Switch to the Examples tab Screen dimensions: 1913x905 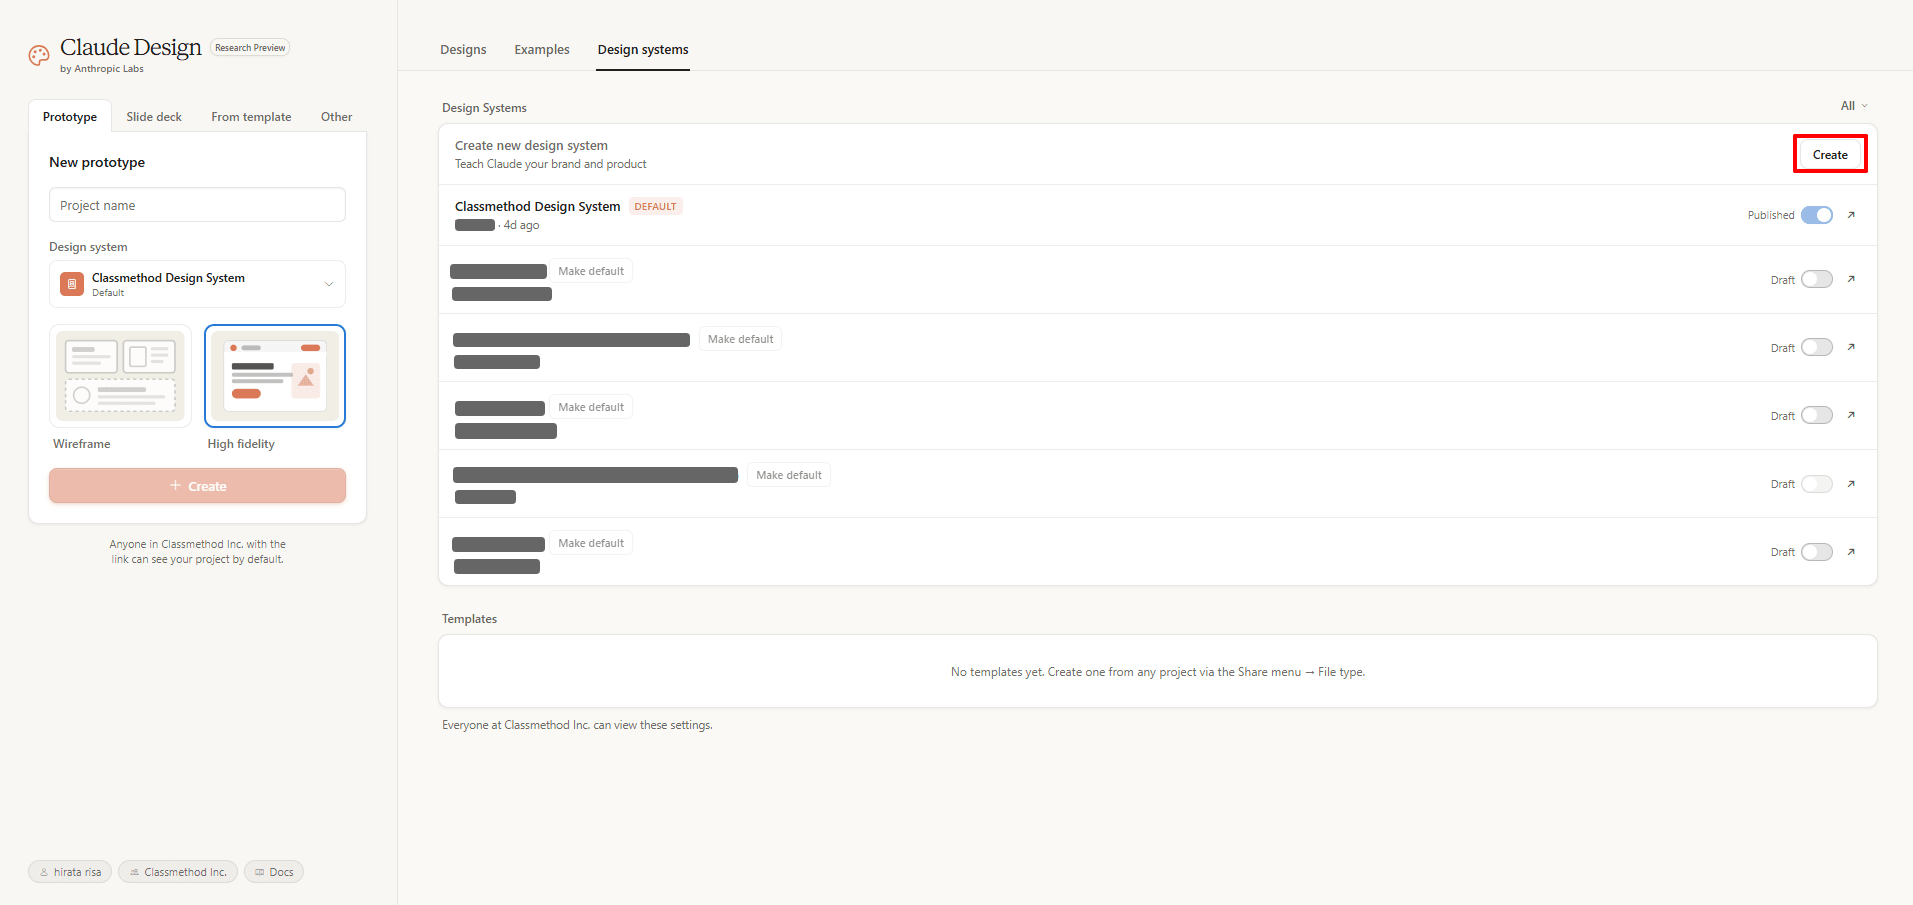[542, 50]
